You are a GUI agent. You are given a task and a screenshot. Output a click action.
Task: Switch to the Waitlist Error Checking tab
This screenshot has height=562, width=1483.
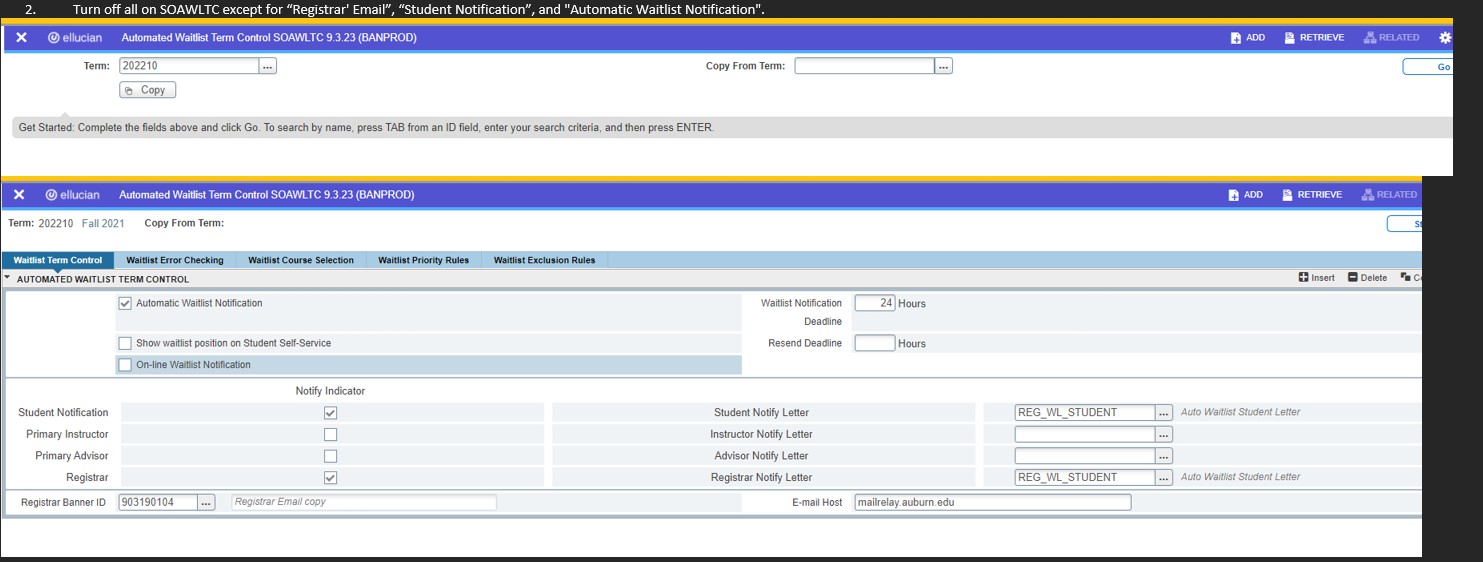(x=175, y=260)
